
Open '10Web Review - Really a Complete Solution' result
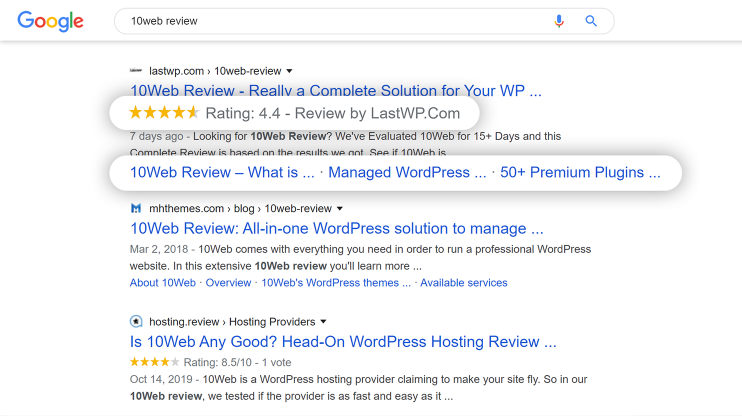[x=336, y=90]
